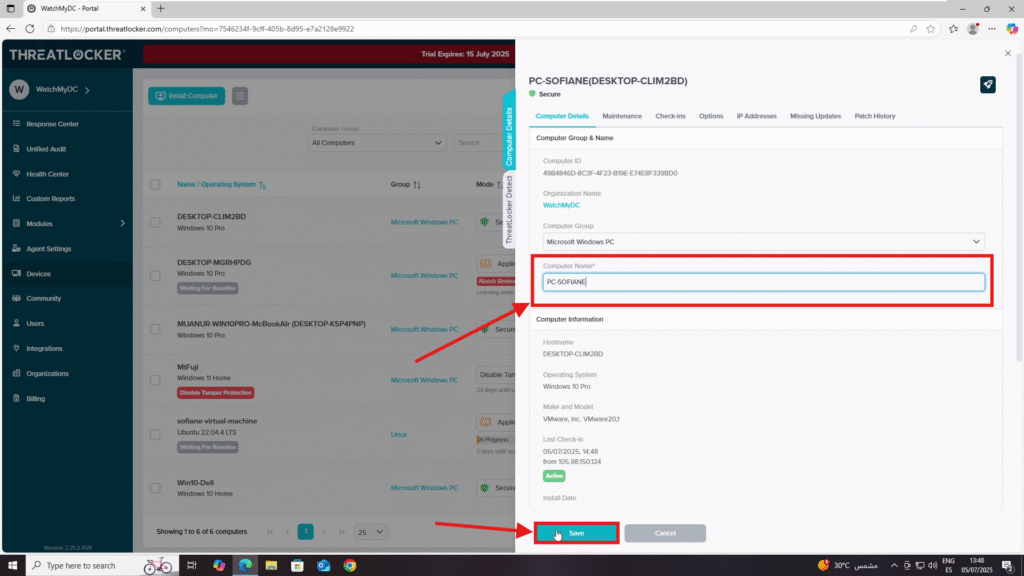
Task: Toggle the select-all computers checkbox
Action: (155, 185)
